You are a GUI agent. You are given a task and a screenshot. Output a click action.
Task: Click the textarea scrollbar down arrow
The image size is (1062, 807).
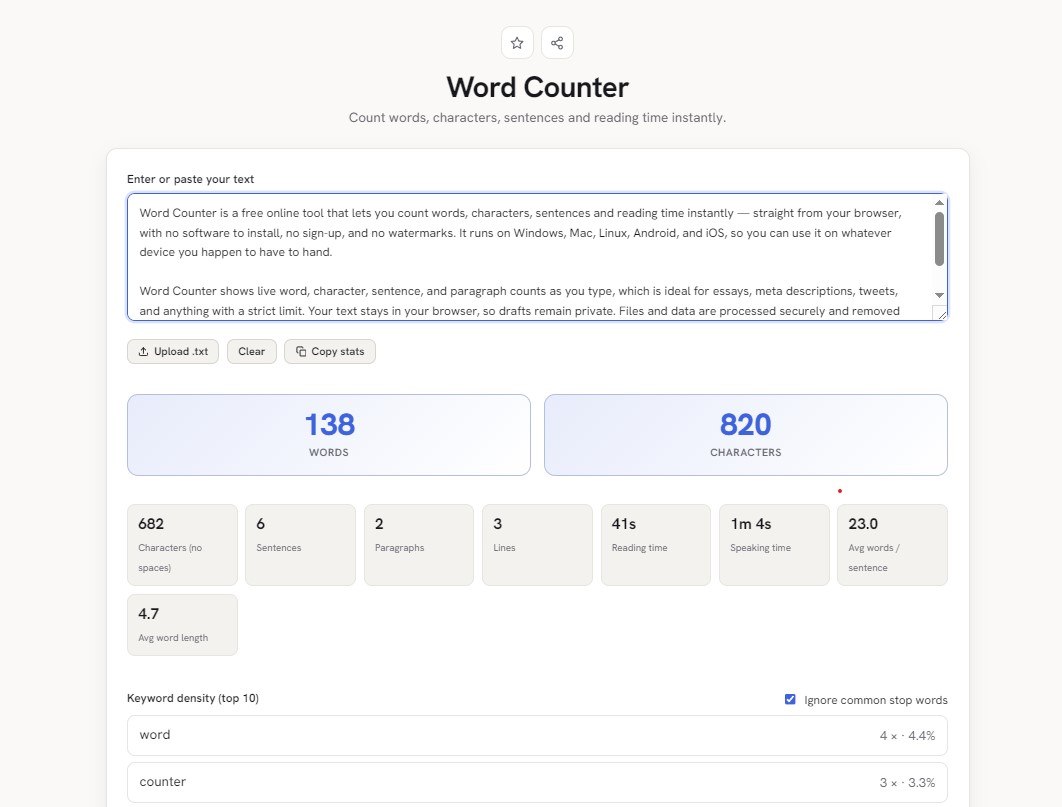coord(939,295)
